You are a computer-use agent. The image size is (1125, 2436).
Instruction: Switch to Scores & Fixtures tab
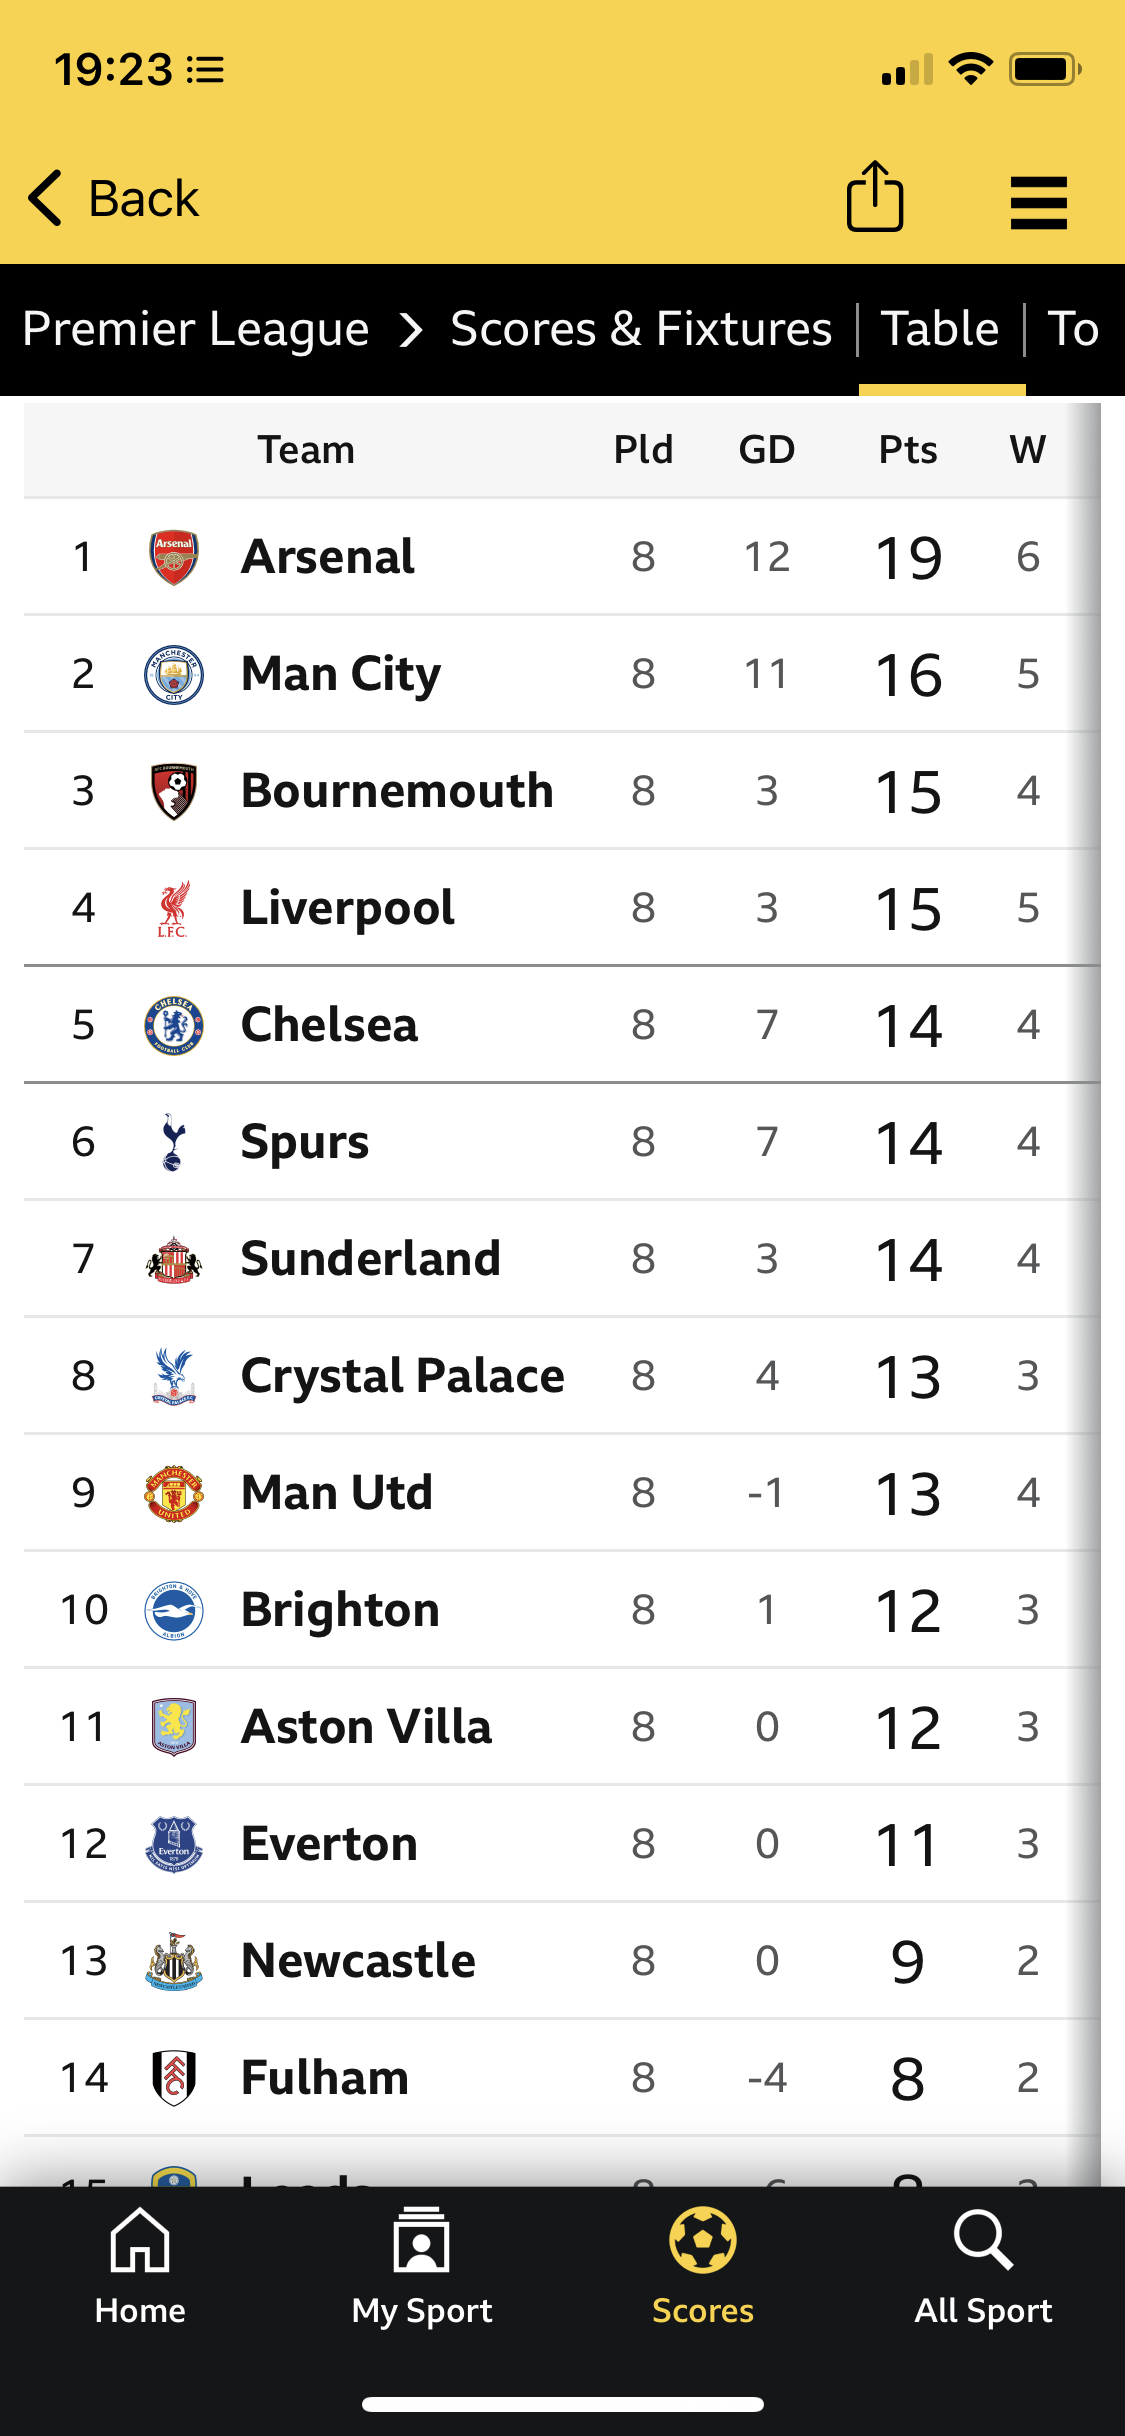tap(641, 329)
